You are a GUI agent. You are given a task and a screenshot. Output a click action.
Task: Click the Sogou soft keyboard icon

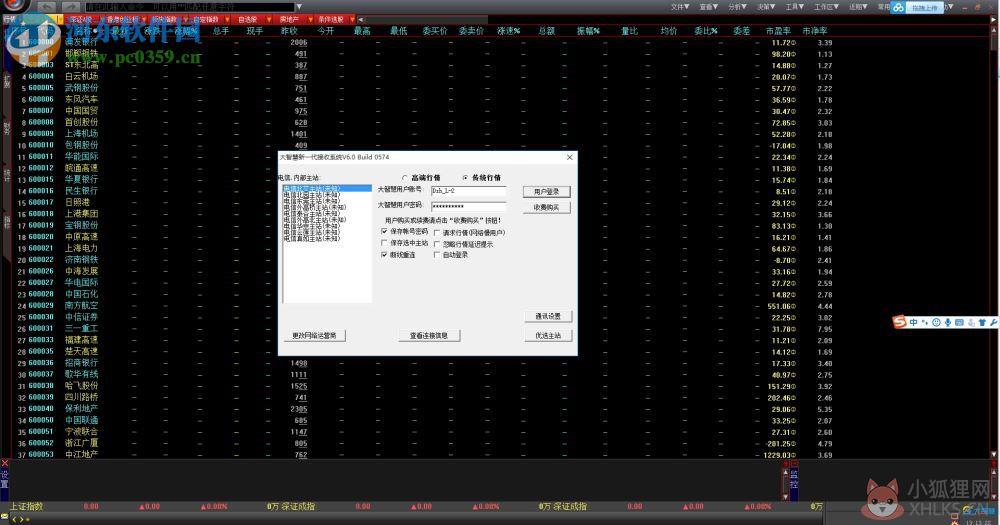tap(959, 323)
